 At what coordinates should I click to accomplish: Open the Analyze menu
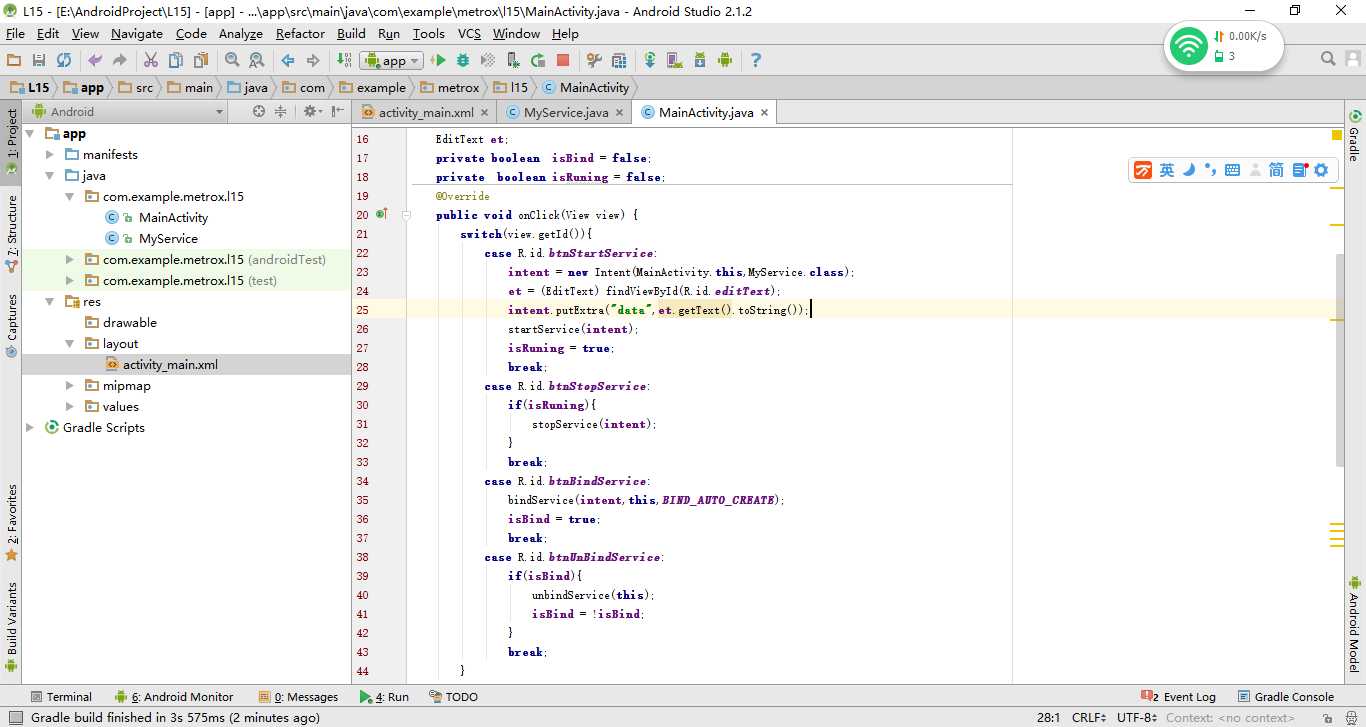[240, 33]
